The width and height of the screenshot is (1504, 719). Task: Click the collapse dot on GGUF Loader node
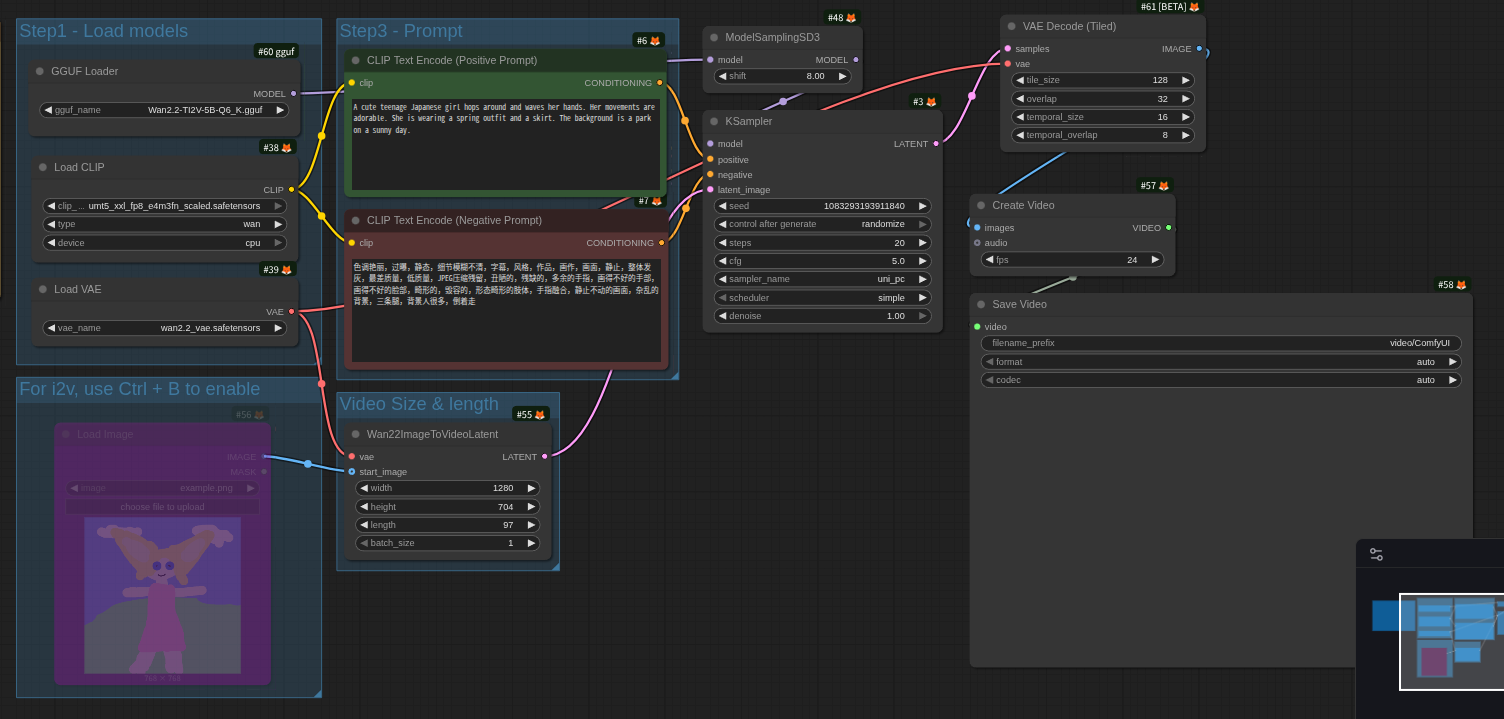[x=40, y=71]
